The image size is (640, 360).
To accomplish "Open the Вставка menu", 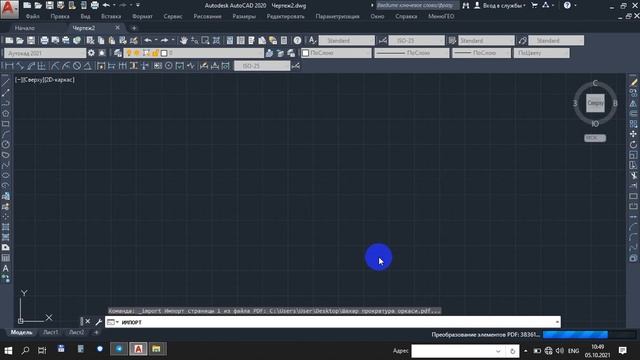I will coord(111,16).
